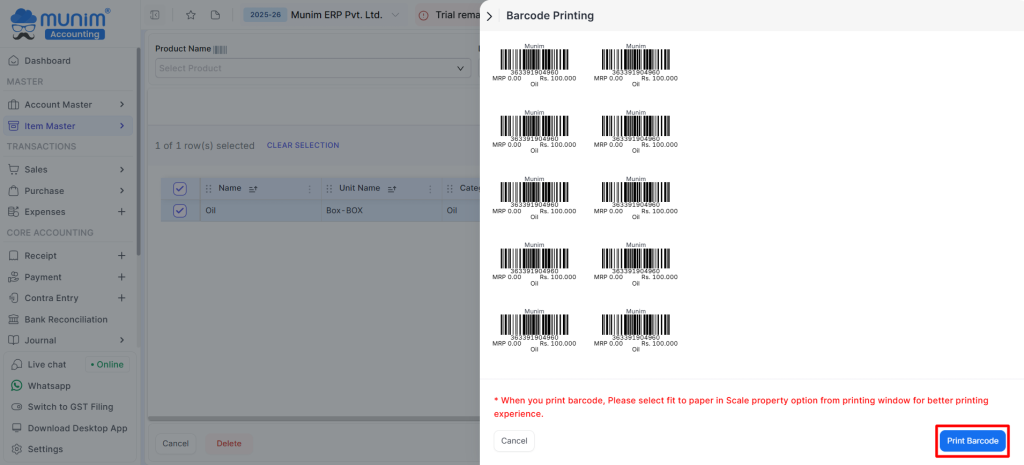Click the Munim Accounting logo
Image resolution: width=1024 pixels, height=465 pixels.
[60, 24]
